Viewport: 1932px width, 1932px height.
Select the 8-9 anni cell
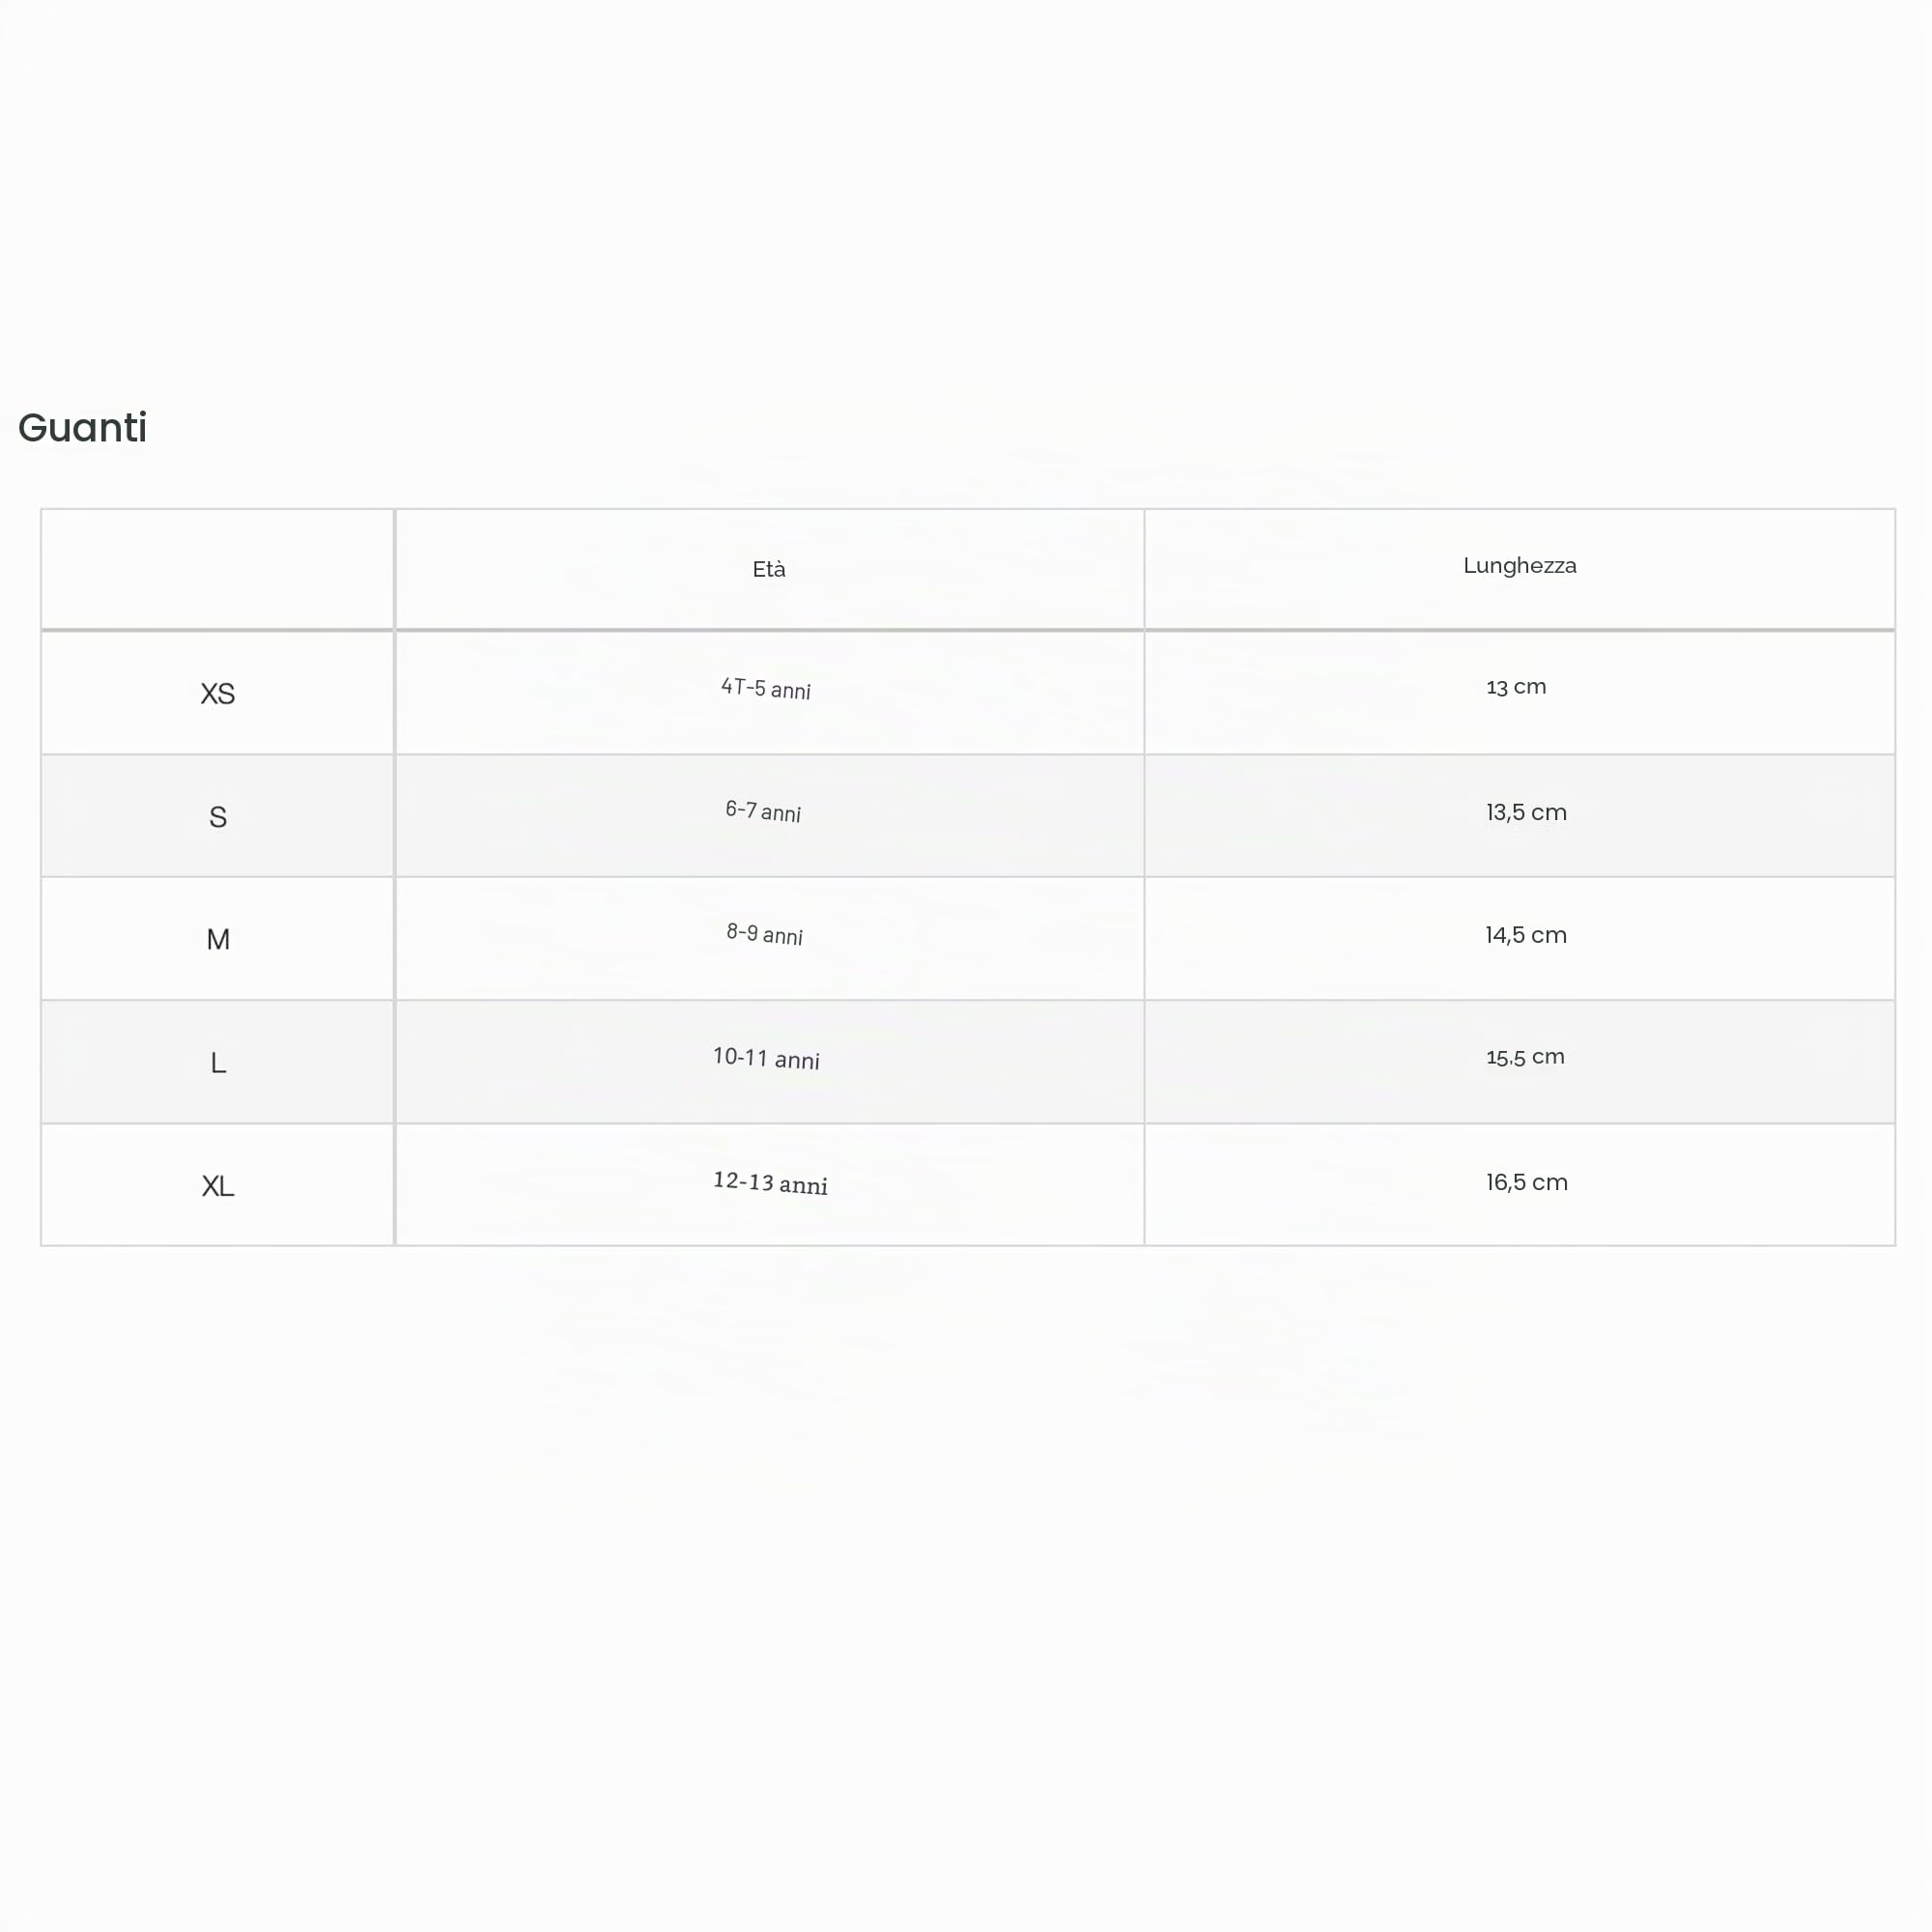pos(765,935)
